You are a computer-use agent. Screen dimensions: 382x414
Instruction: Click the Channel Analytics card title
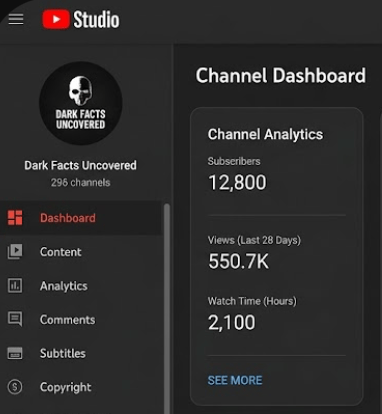265,134
